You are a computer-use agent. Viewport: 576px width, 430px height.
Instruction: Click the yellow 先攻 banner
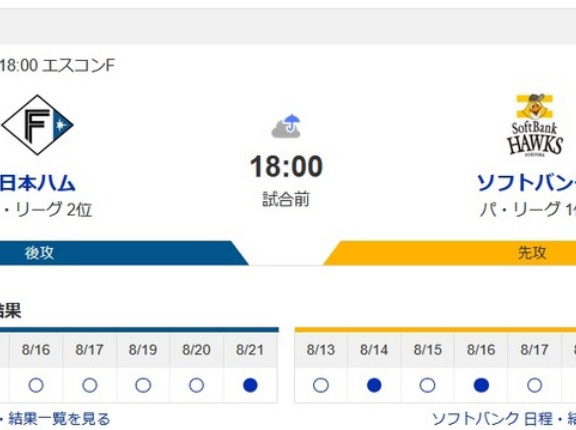449,253
